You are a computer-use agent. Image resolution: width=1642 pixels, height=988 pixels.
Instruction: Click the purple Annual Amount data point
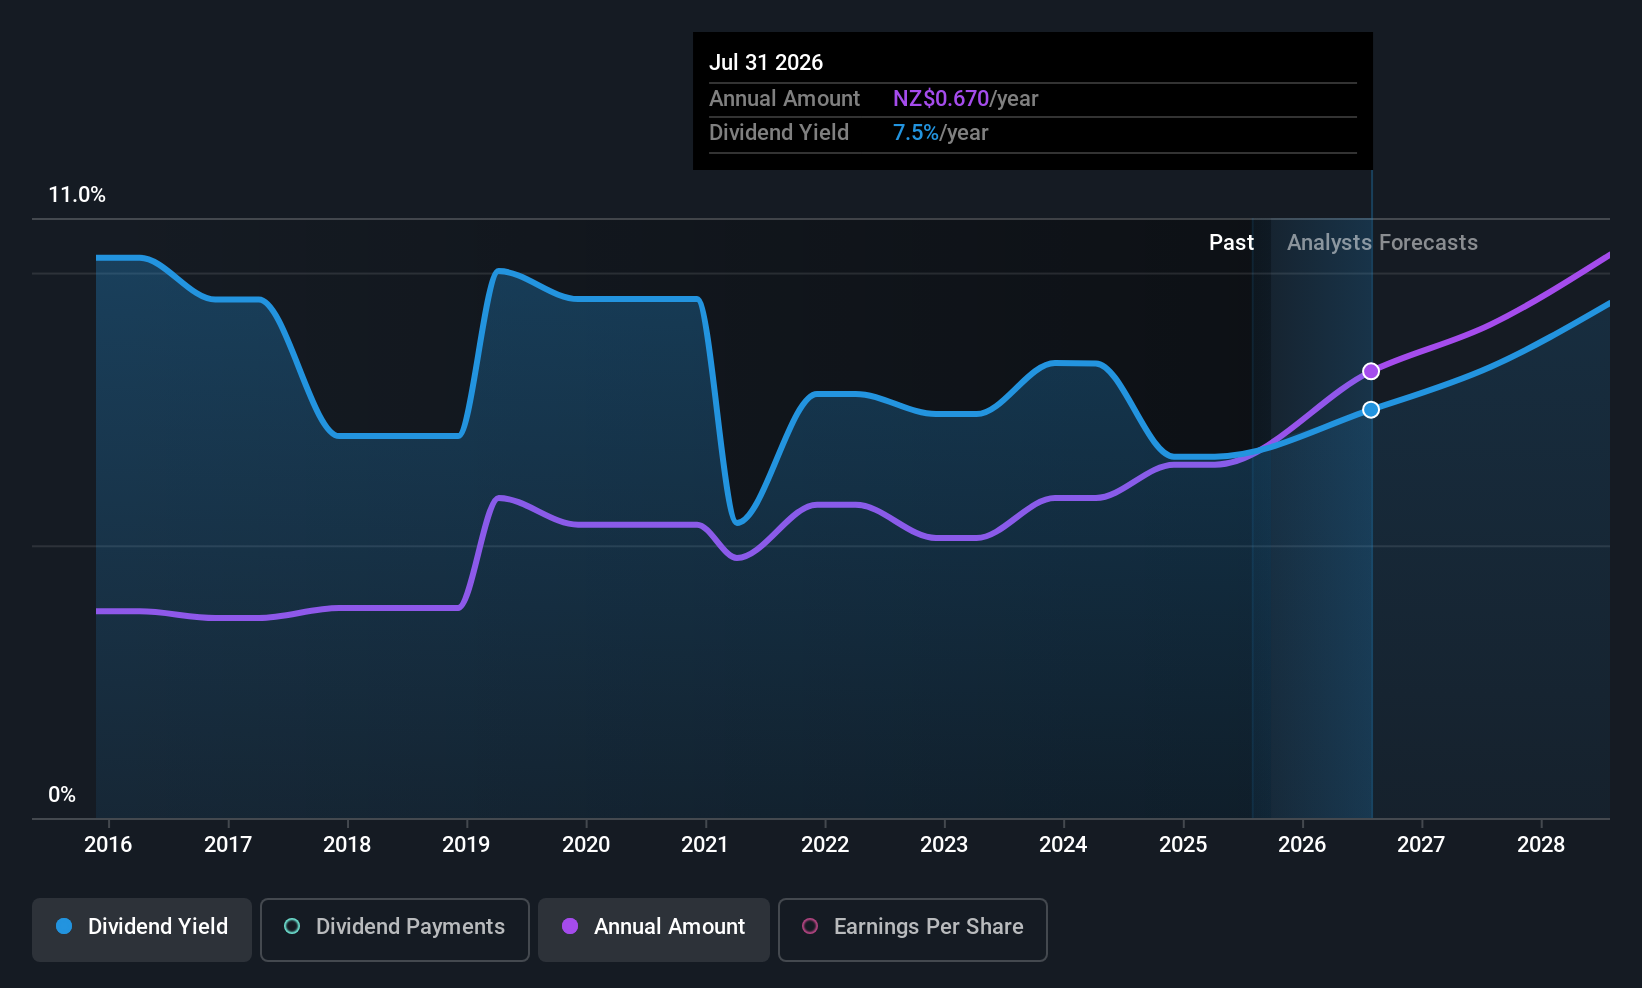(1371, 371)
